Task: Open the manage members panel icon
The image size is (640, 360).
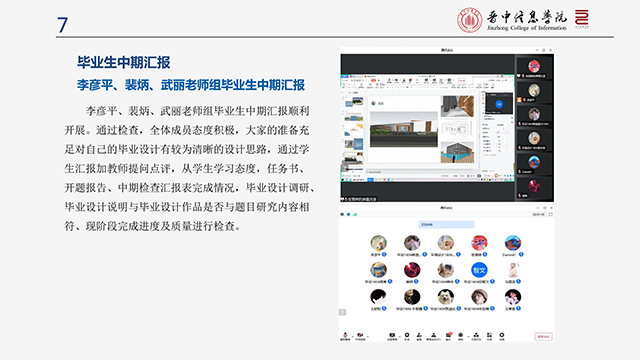Action: point(433,336)
